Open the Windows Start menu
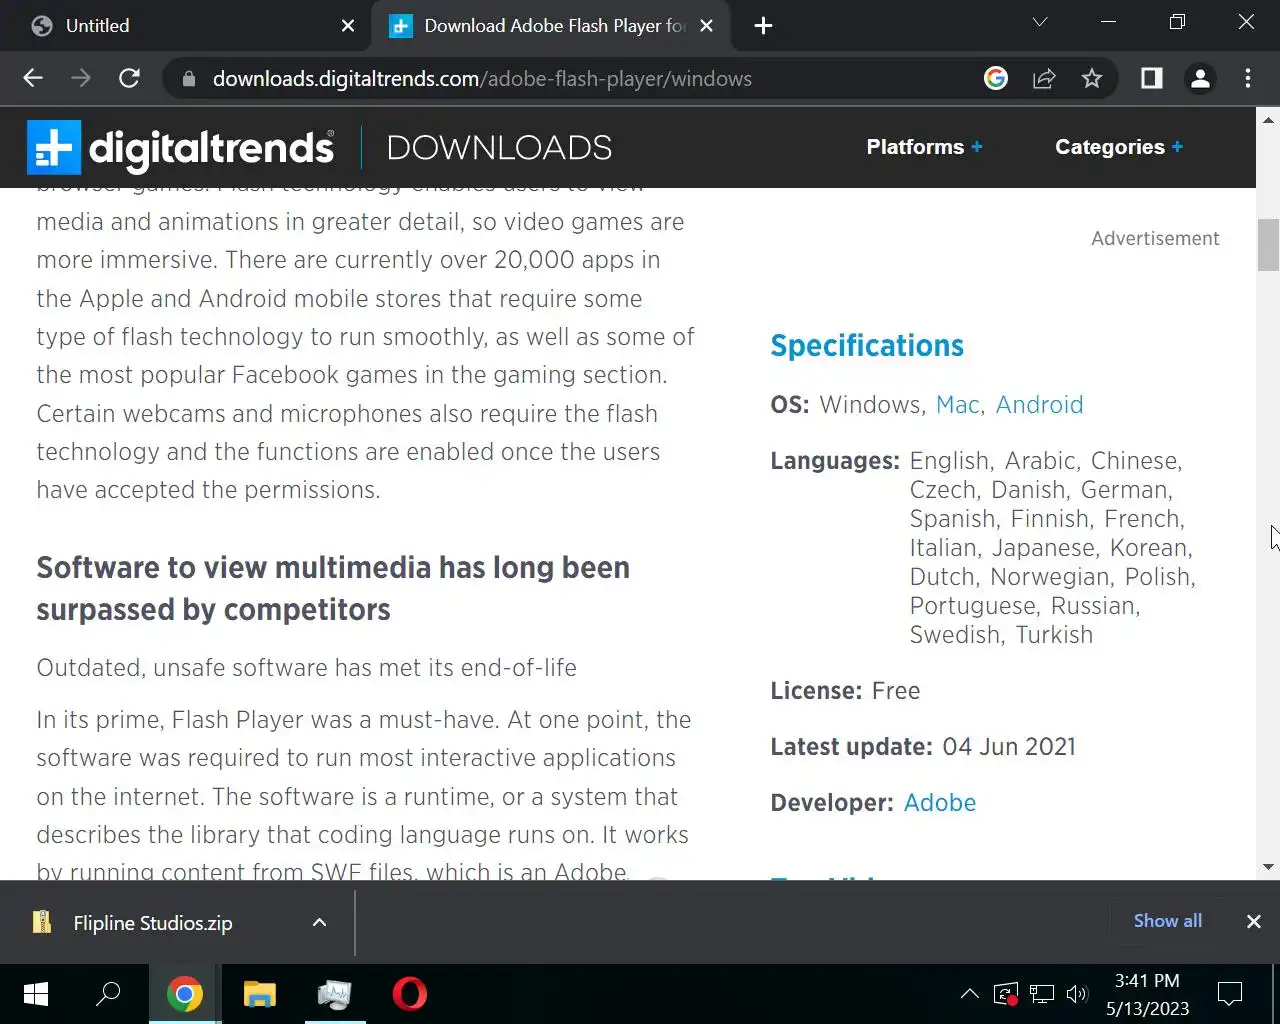This screenshot has height=1024, width=1280. click(36, 994)
